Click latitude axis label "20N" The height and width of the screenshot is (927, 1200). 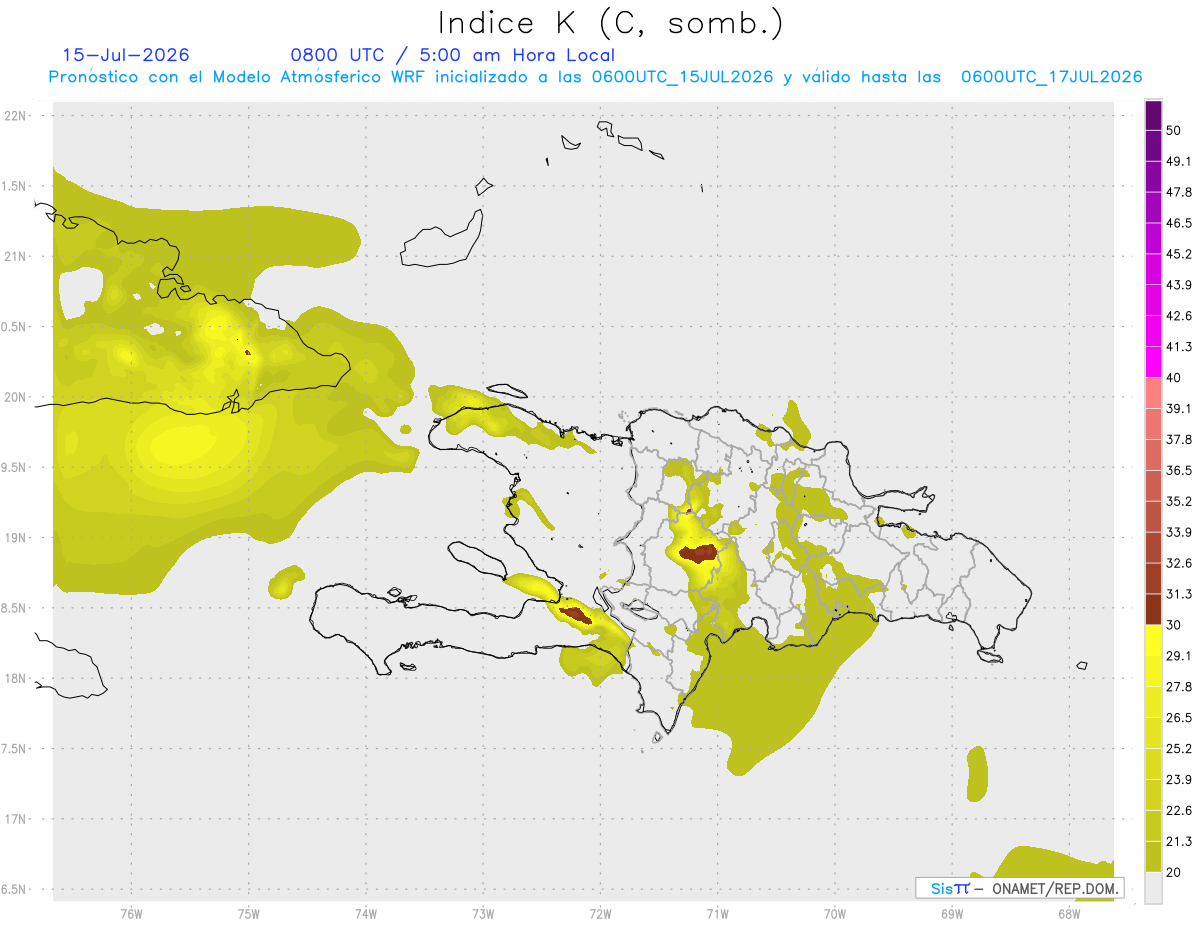pos(17,397)
